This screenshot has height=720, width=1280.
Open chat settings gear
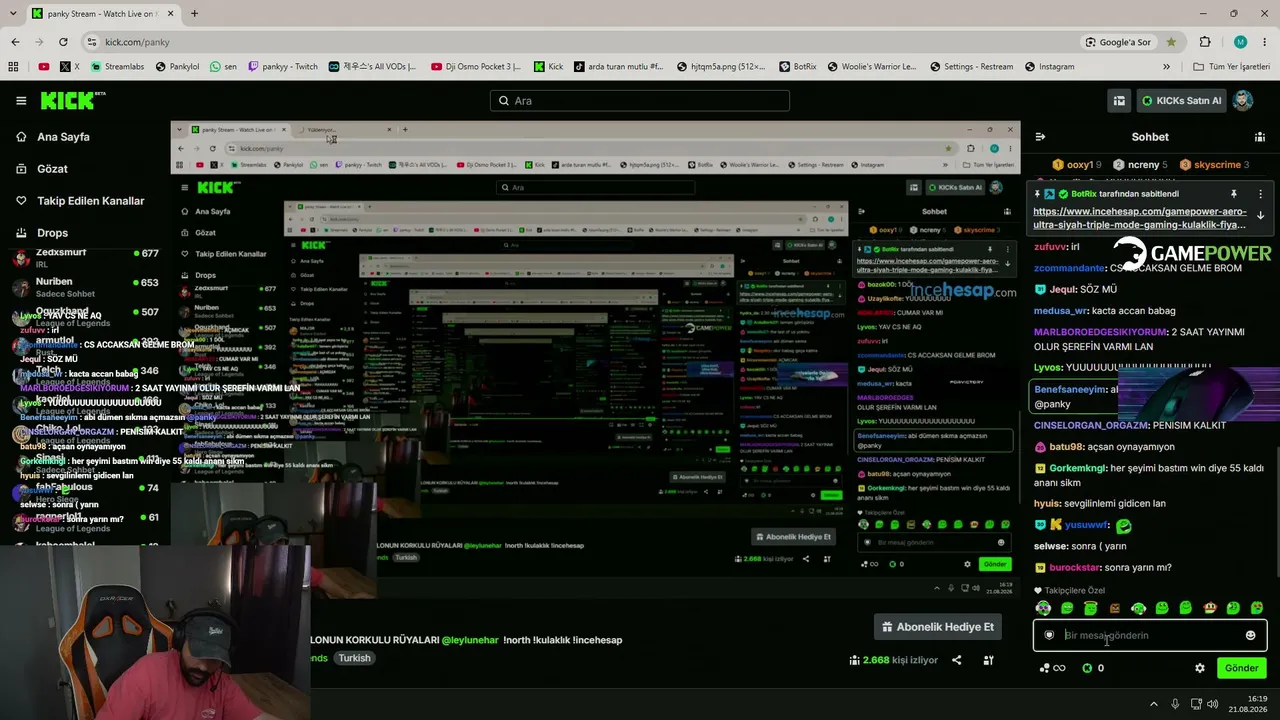point(1200,668)
